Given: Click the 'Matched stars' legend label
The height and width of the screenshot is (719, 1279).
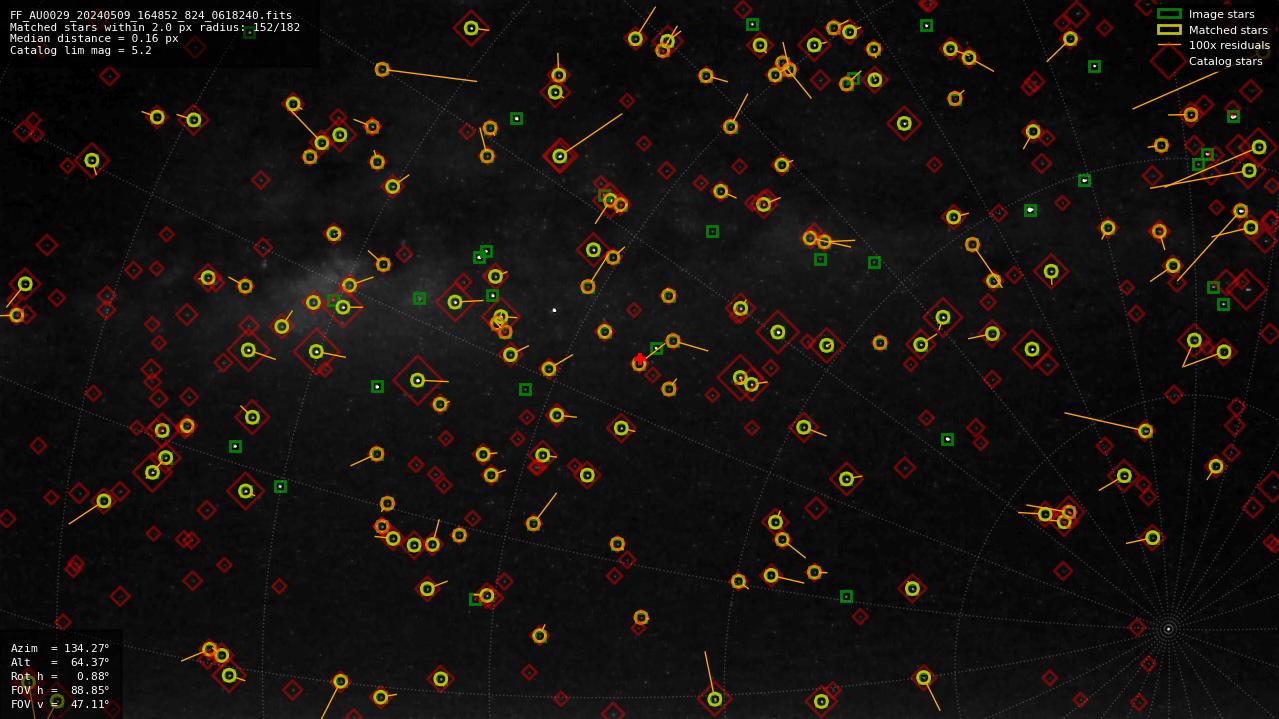Looking at the screenshot, I should point(1228,30).
